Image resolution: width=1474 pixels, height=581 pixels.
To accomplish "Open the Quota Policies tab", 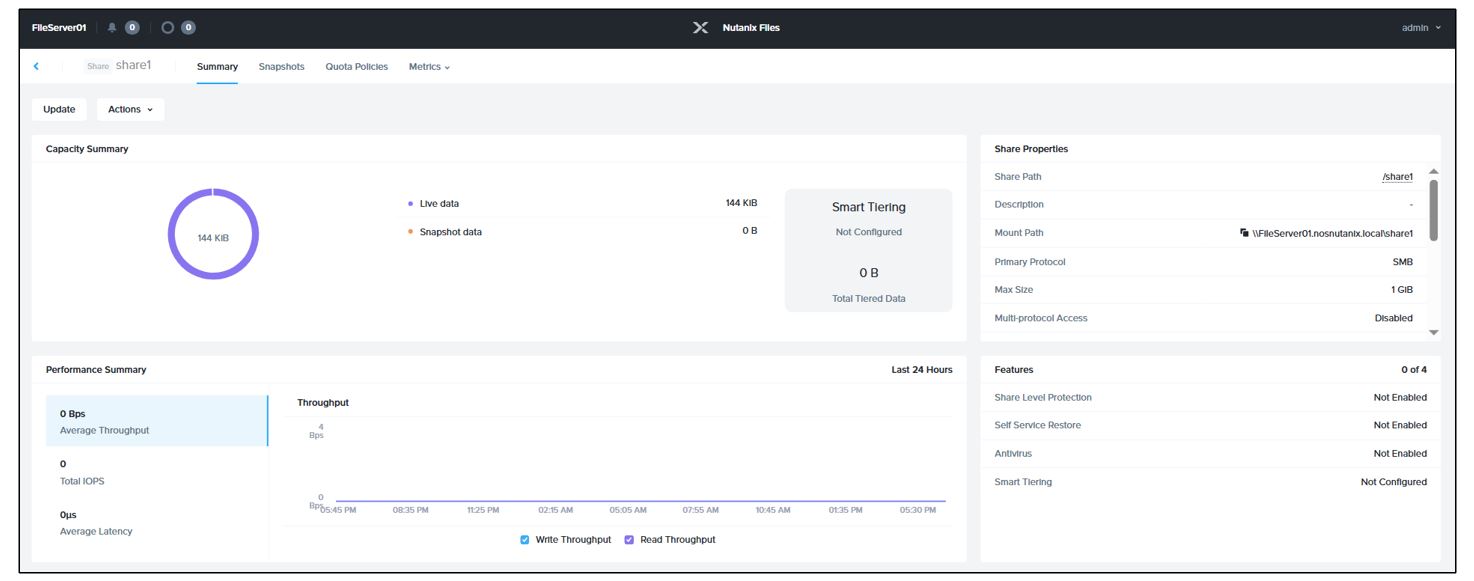I will pyautogui.click(x=356, y=67).
